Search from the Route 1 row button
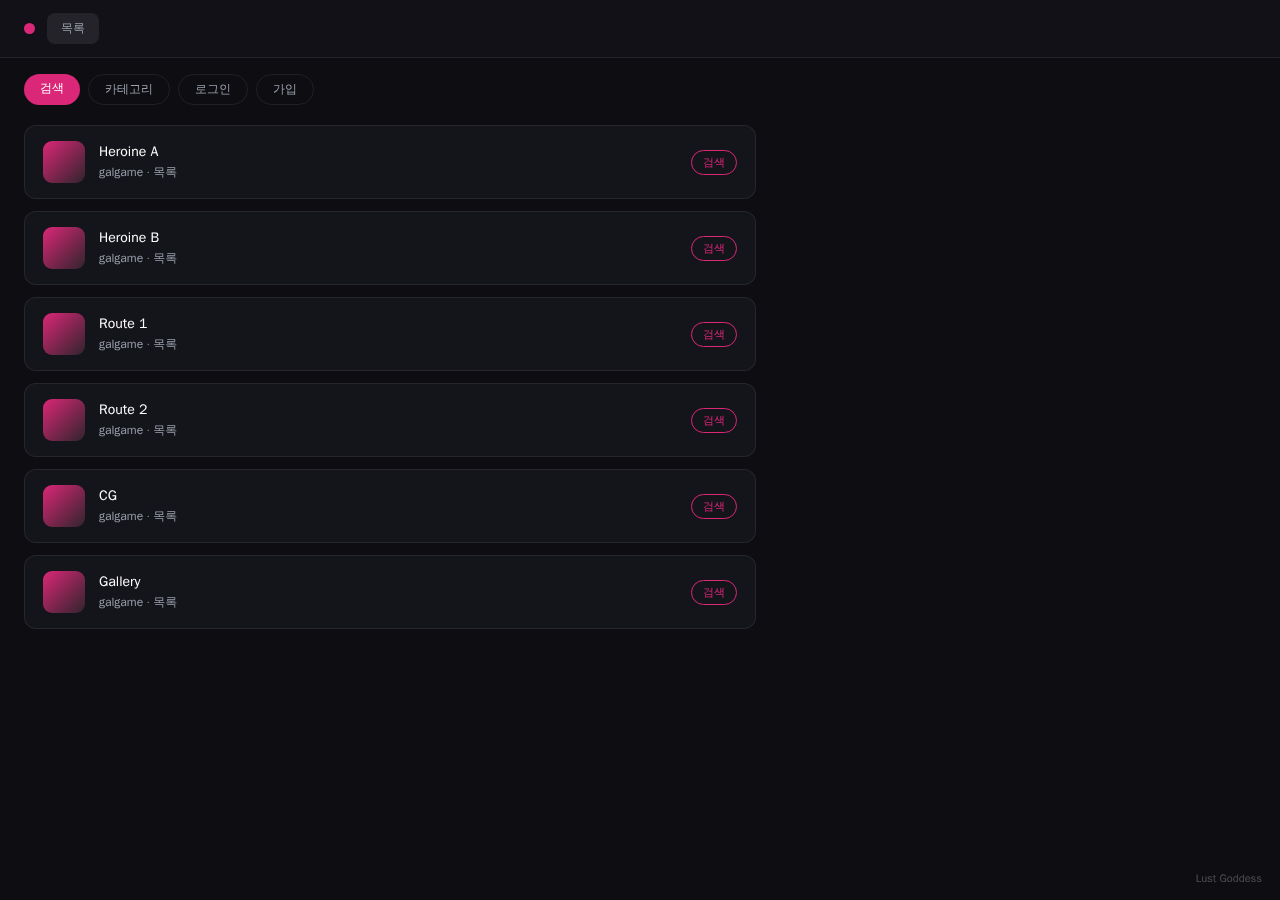This screenshot has height=900, width=1280. pos(714,334)
